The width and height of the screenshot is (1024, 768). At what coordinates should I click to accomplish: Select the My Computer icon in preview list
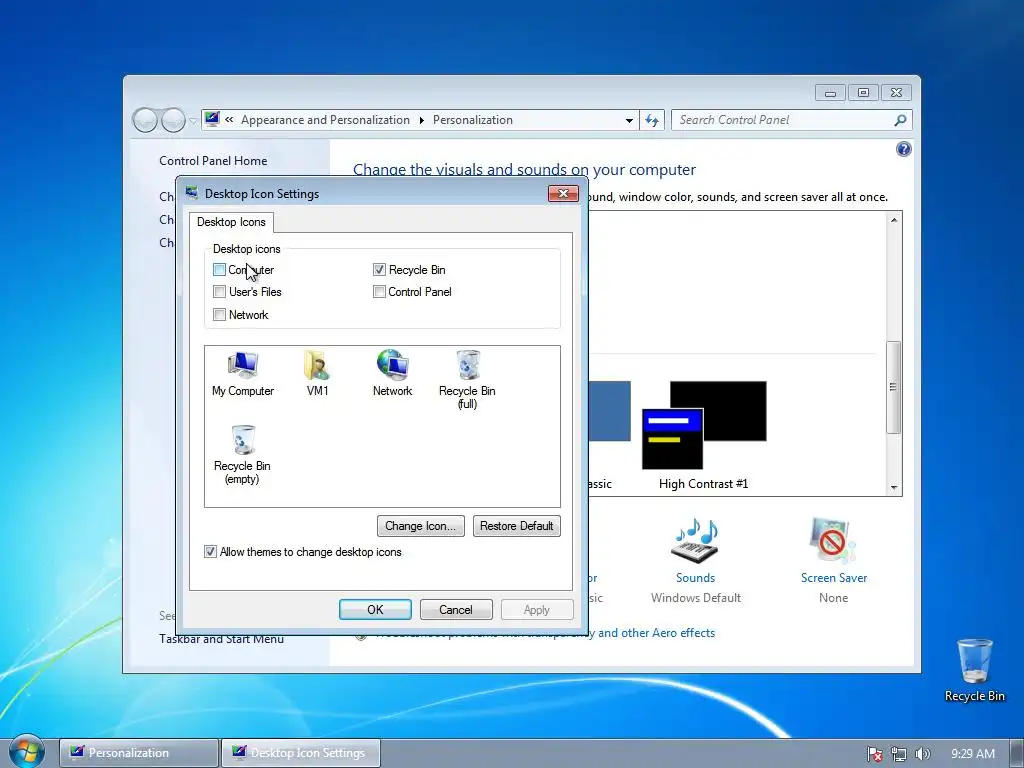(242, 374)
